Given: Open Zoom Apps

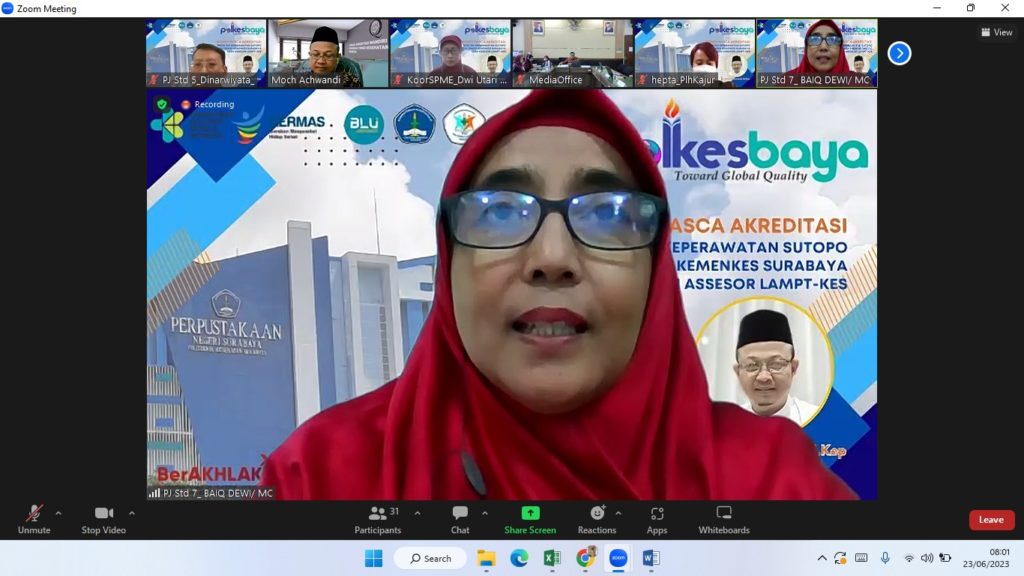Looking at the screenshot, I should tap(657, 520).
